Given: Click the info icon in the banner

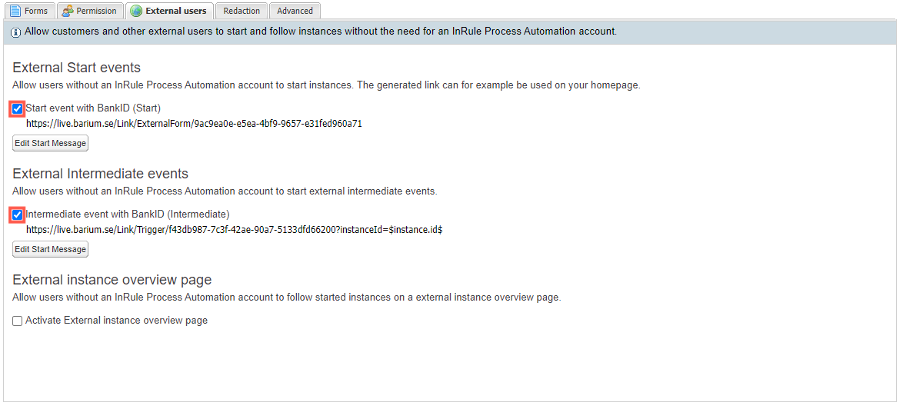Looking at the screenshot, I should (15, 32).
